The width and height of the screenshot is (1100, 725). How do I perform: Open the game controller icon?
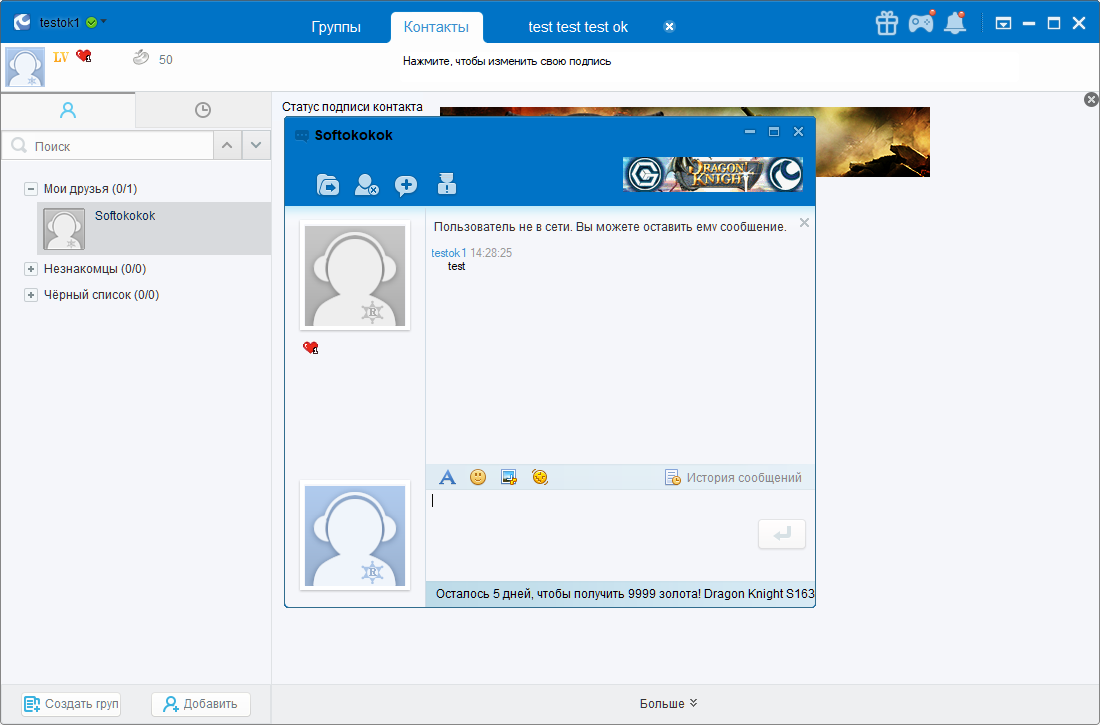pos(920,23)
